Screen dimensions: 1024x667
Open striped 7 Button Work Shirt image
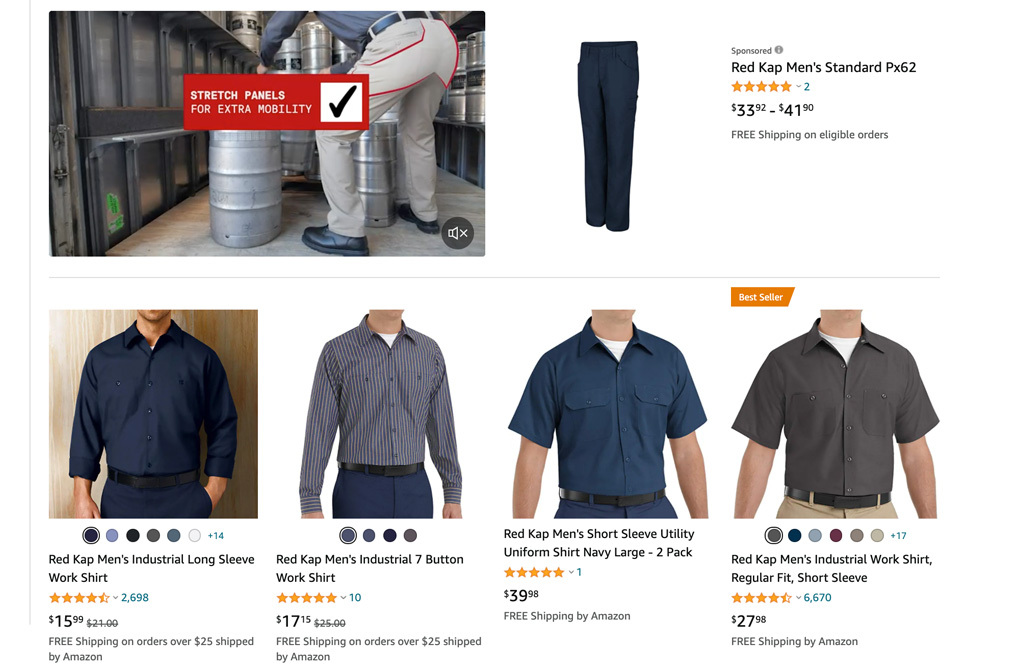[x=381, y=414]
